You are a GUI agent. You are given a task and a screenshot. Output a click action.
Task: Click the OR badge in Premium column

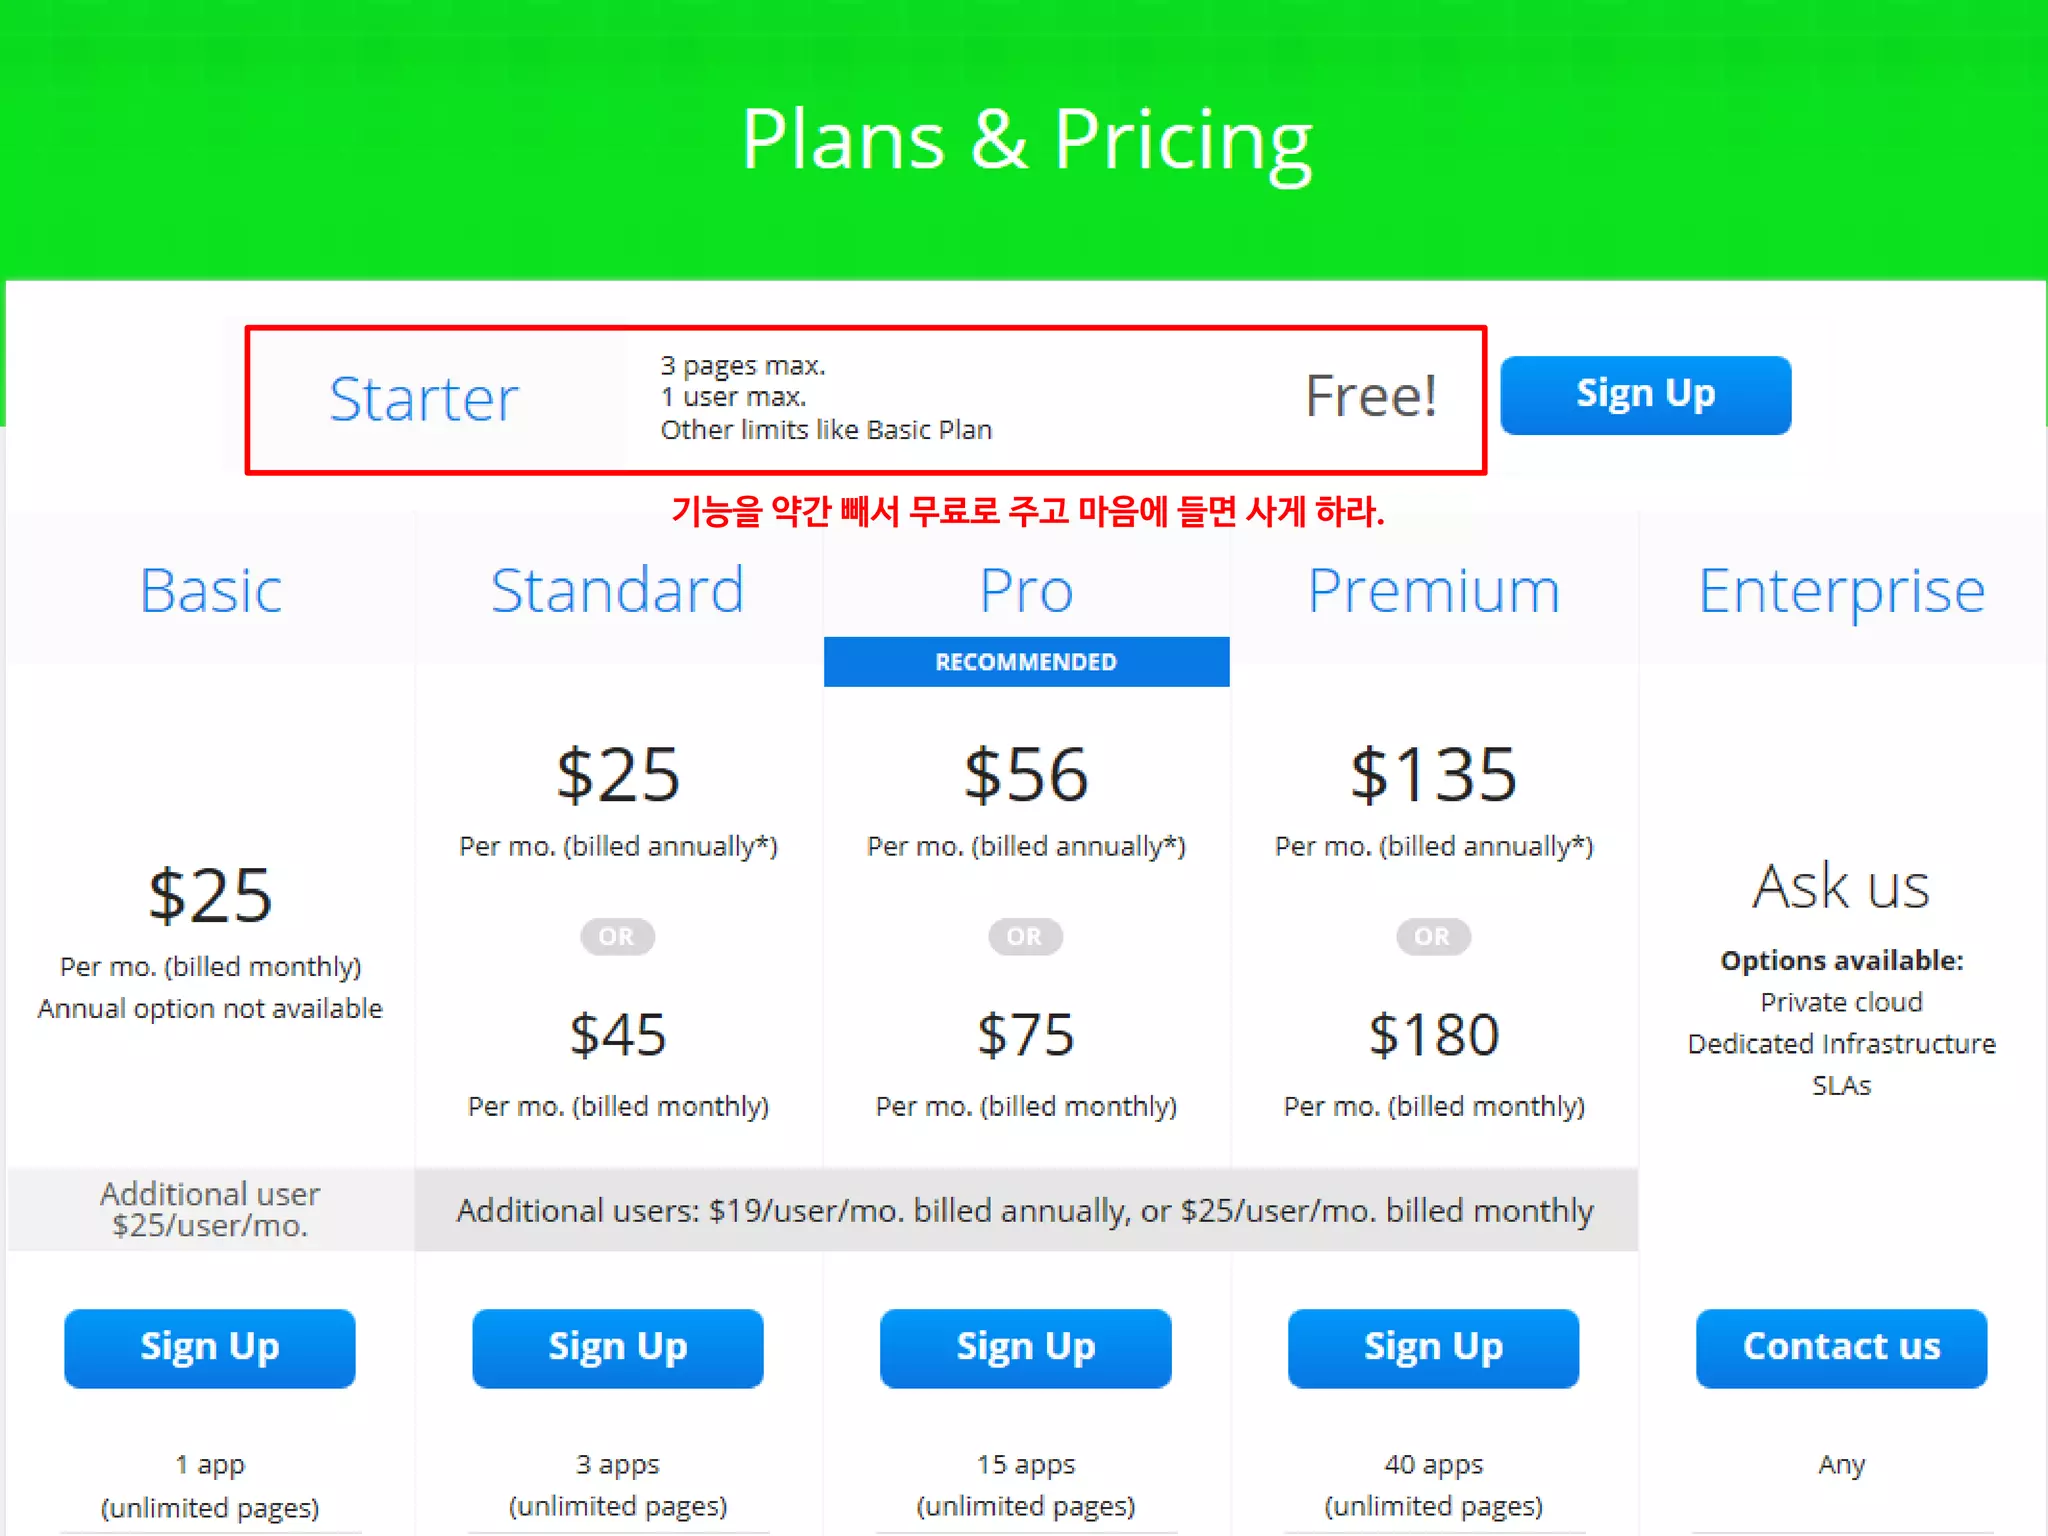tap(1432, 937)
